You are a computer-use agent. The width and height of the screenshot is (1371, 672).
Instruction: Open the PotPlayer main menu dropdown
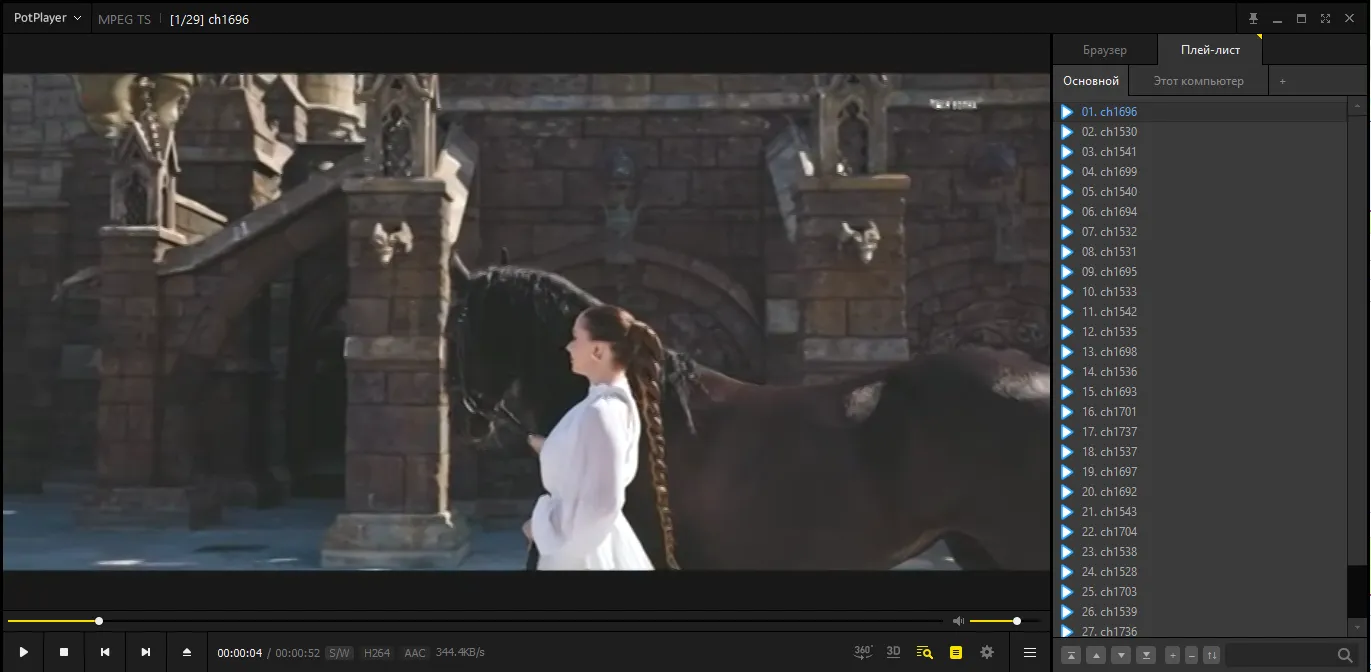tap(47, 18)
